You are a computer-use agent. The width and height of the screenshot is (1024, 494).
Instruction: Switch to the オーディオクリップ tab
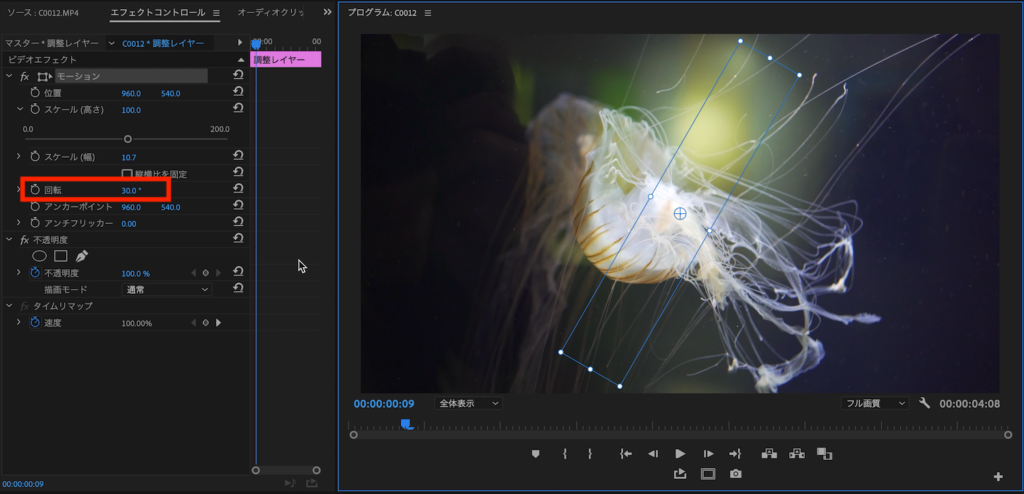(271, 13)
